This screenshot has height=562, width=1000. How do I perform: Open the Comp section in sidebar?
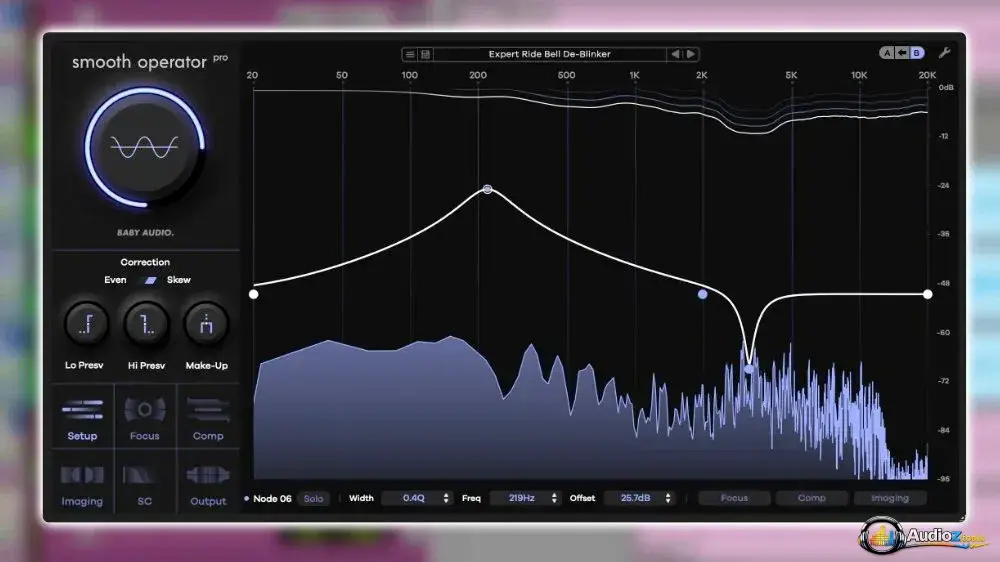[208, 418]
